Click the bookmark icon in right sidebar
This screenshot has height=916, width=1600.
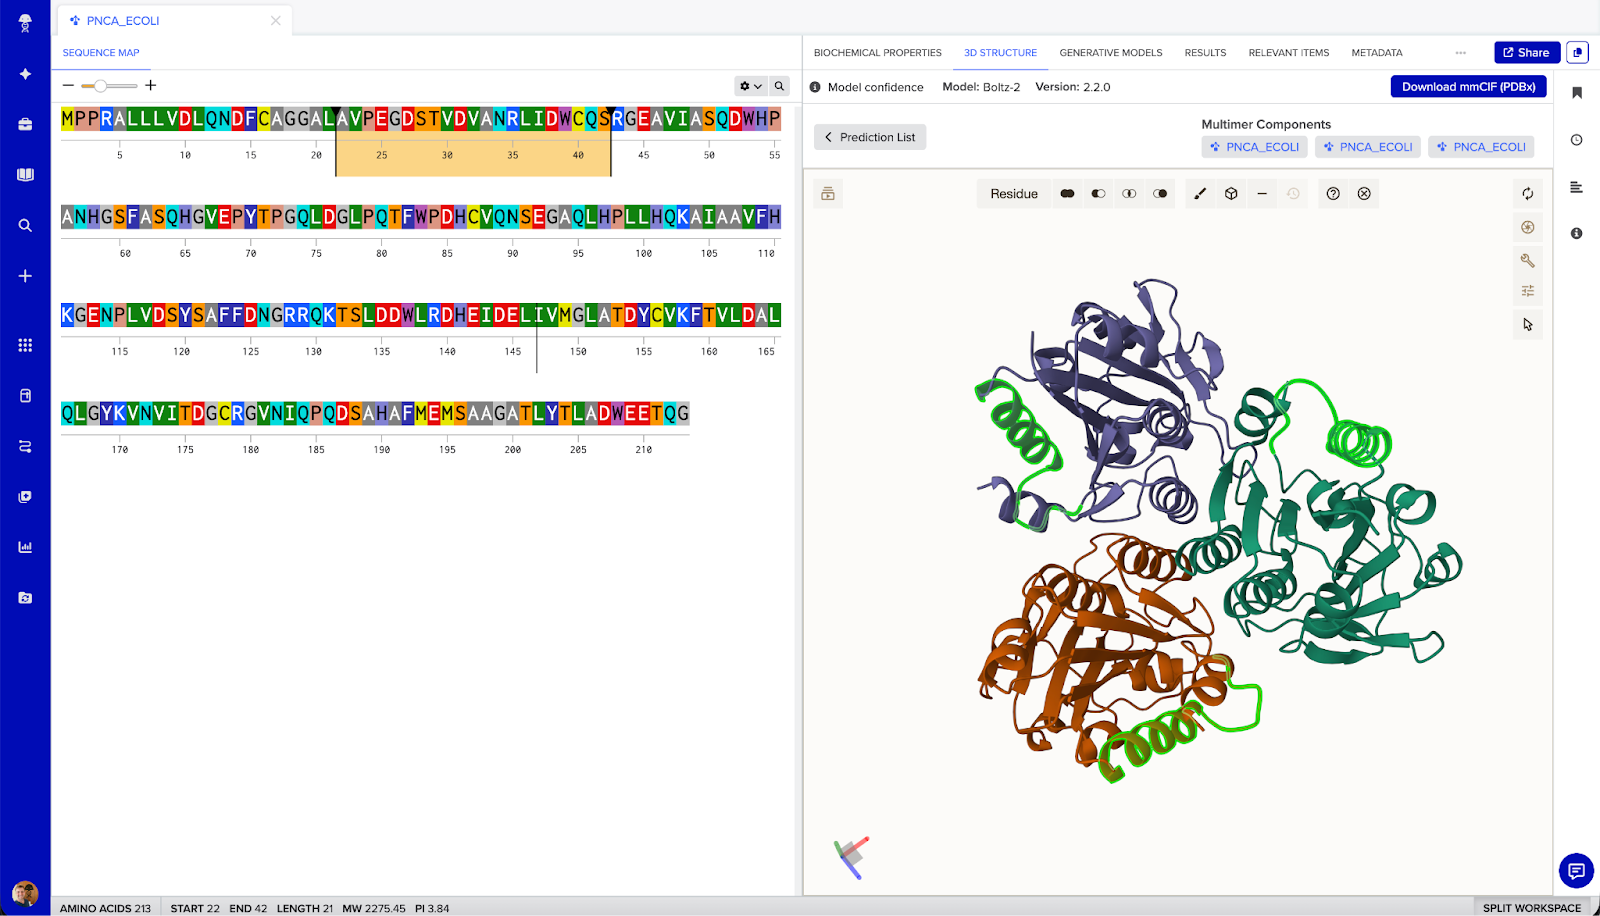pyautogui.click(x=1576, y=93)
